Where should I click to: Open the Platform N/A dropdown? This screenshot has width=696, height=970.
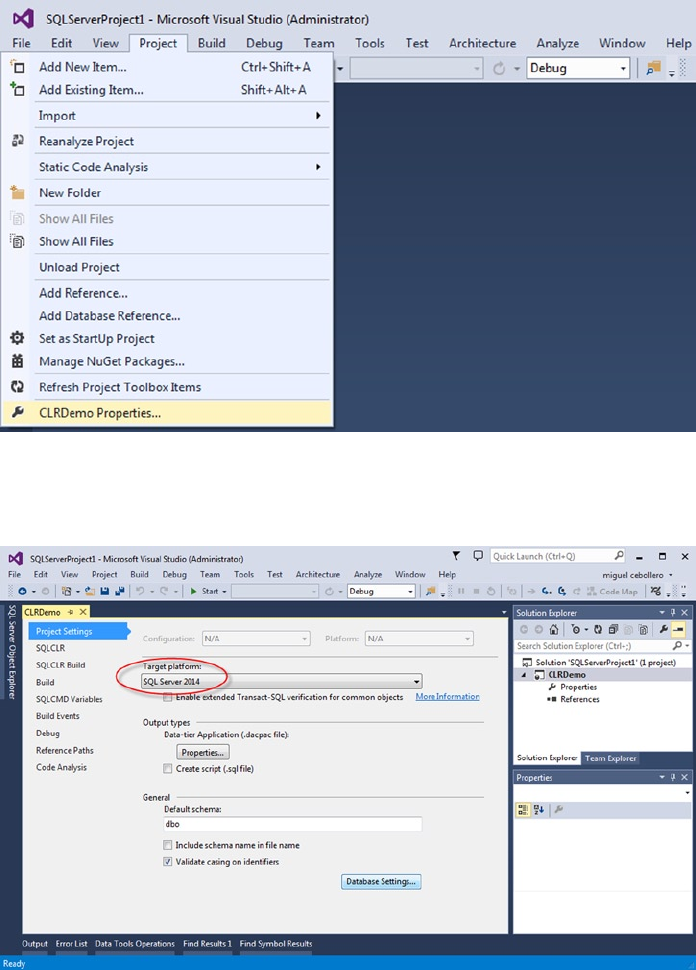pyautogui.click(x=419, y=638)
